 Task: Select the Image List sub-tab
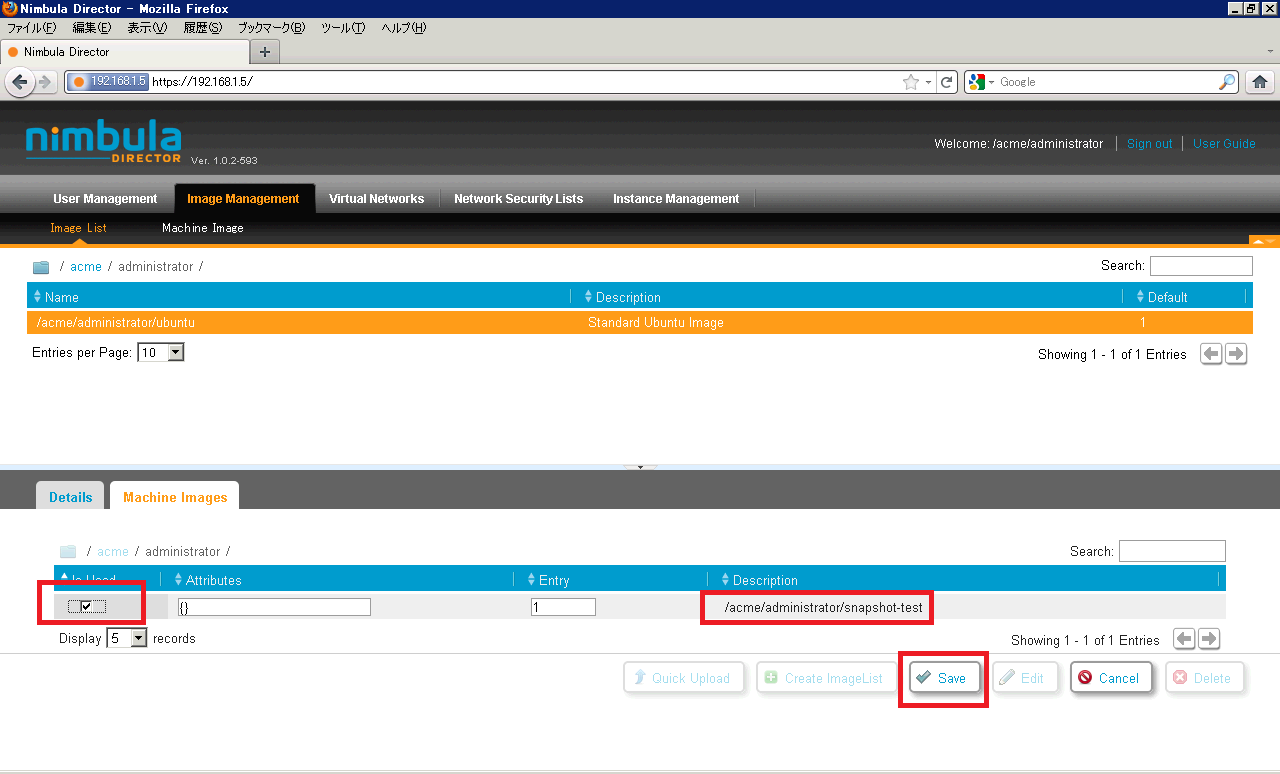tap(78, 228)
